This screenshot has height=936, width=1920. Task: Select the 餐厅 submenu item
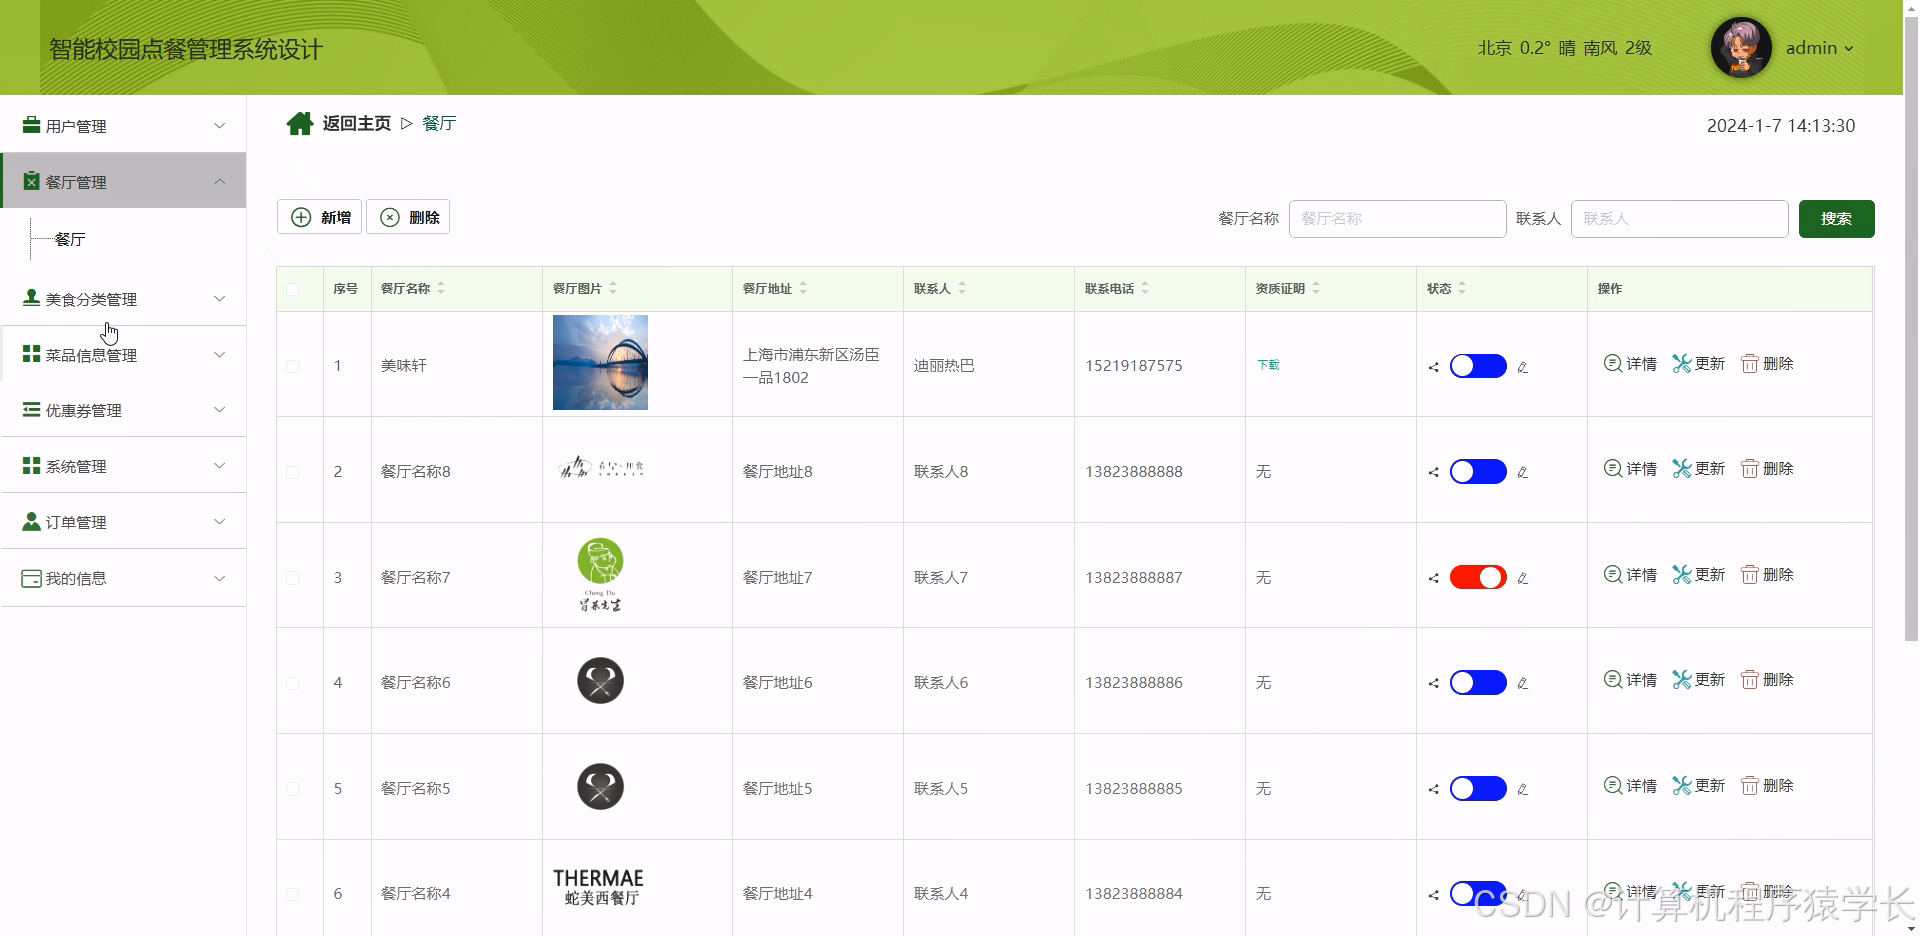(x=70, y=240)
